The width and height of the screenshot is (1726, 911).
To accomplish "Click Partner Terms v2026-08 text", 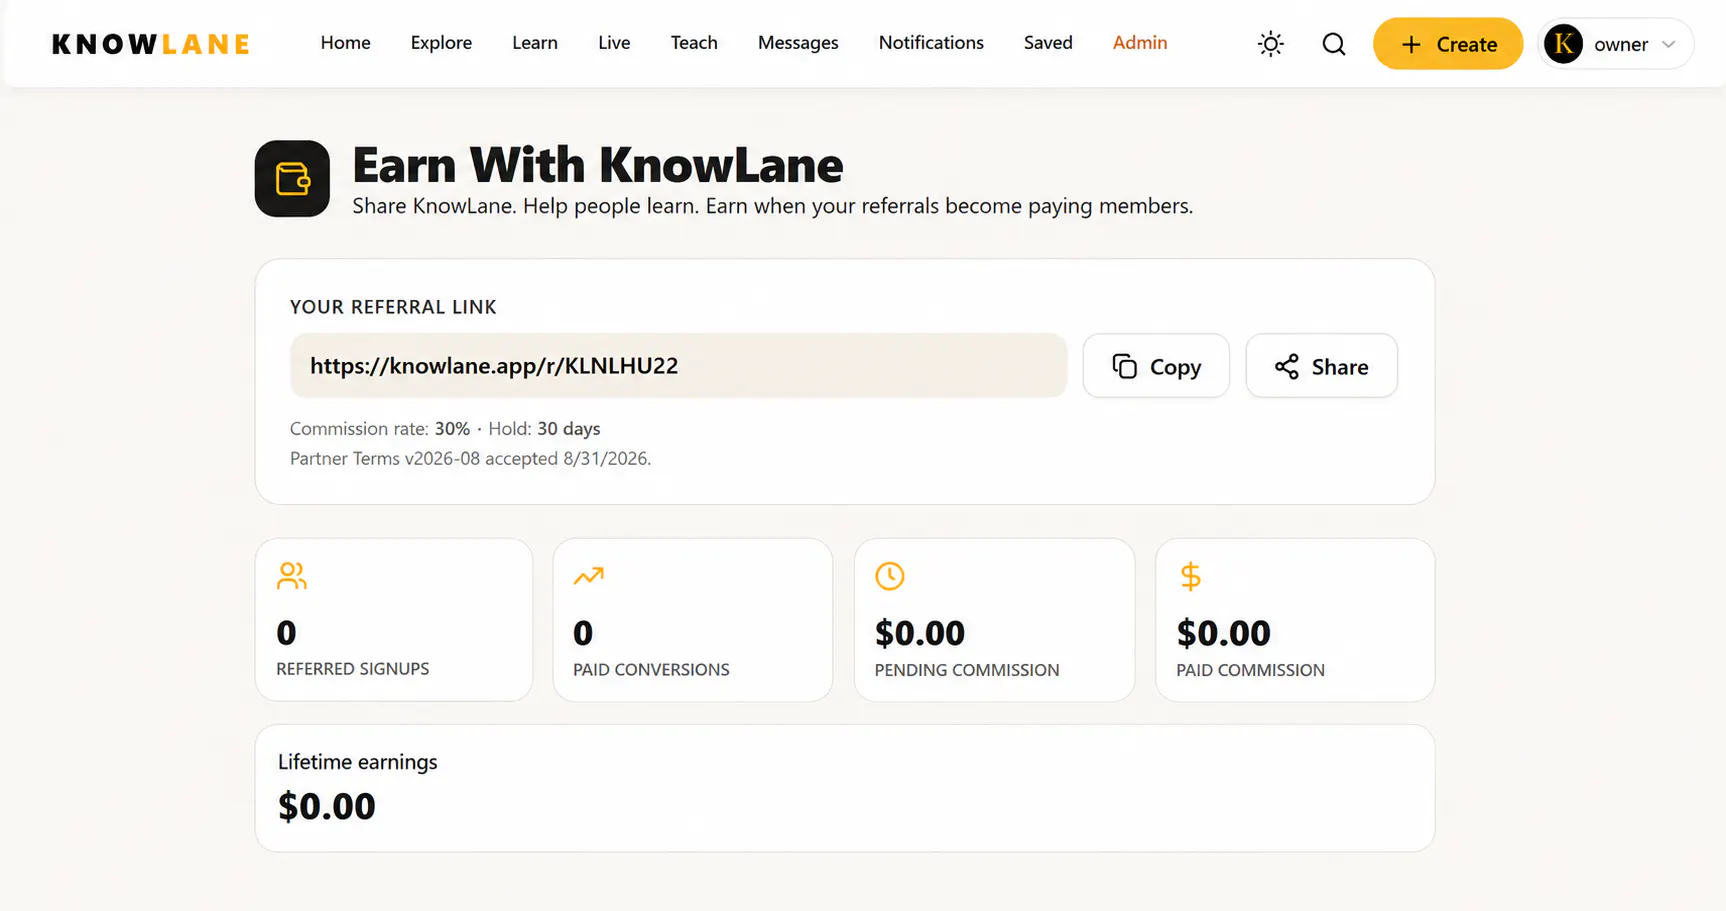I will (x=470, y=459).
